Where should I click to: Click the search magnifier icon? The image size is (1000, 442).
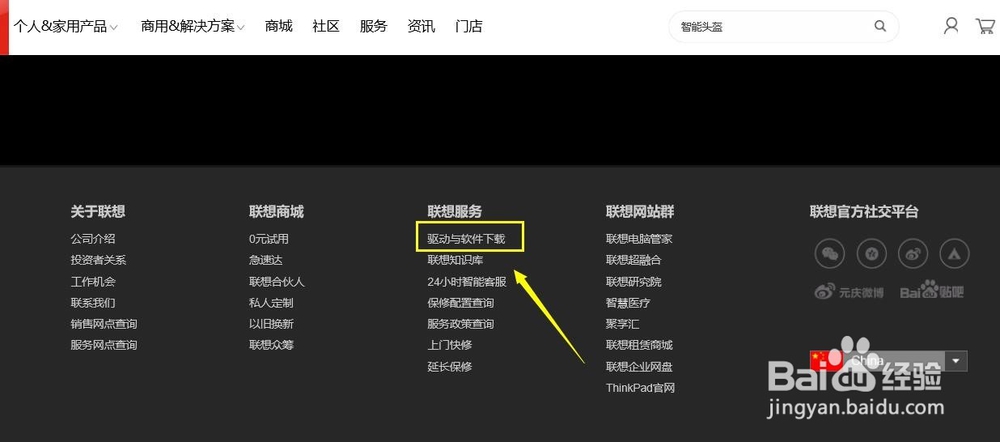[x=880, y=26]
